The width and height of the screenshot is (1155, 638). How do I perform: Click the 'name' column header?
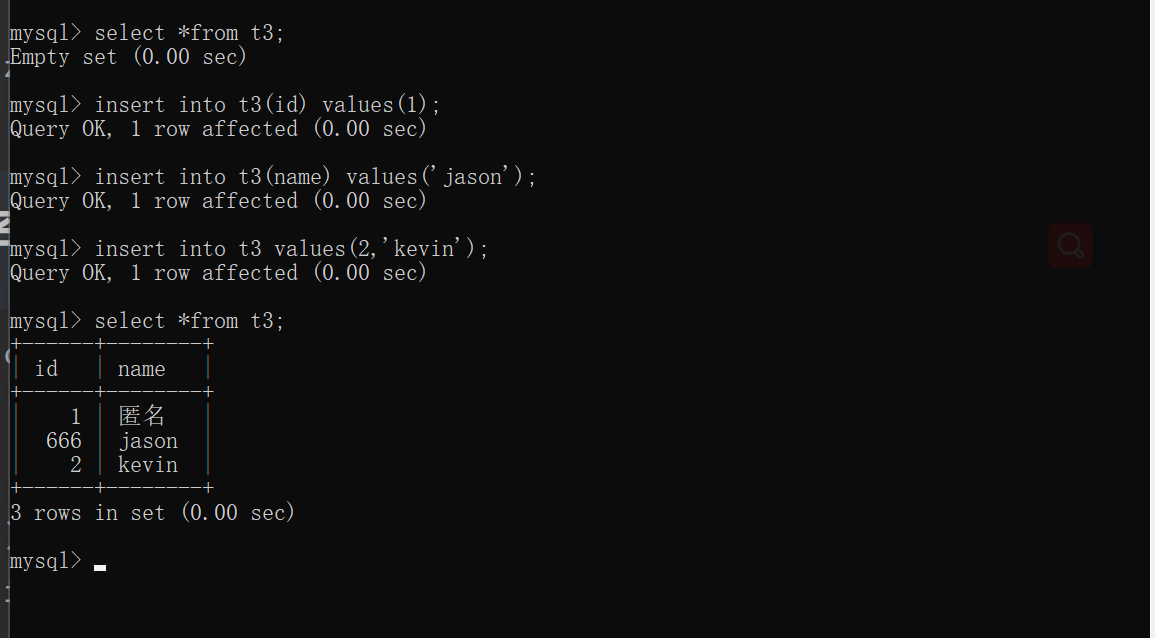coord(141,369)
